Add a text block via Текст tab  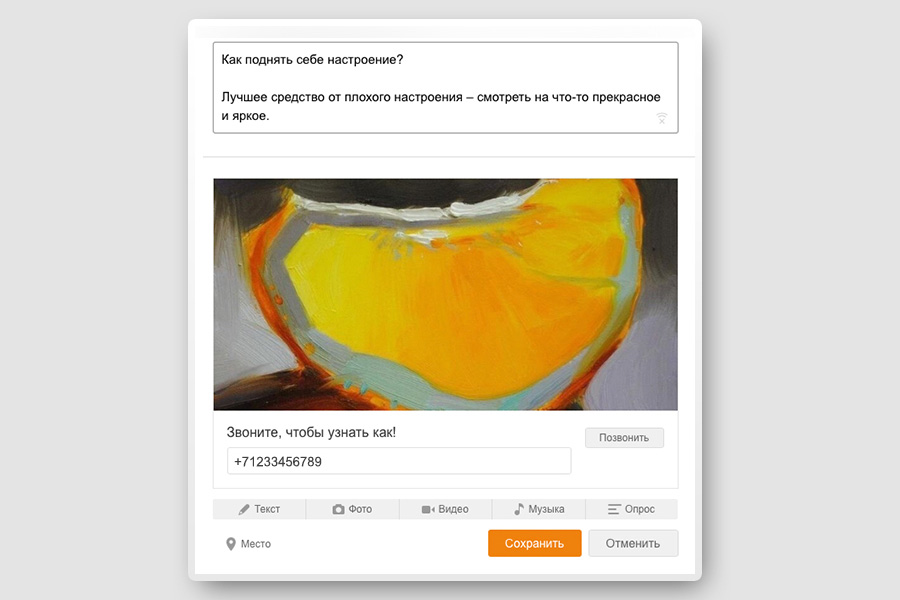point(259,509)
